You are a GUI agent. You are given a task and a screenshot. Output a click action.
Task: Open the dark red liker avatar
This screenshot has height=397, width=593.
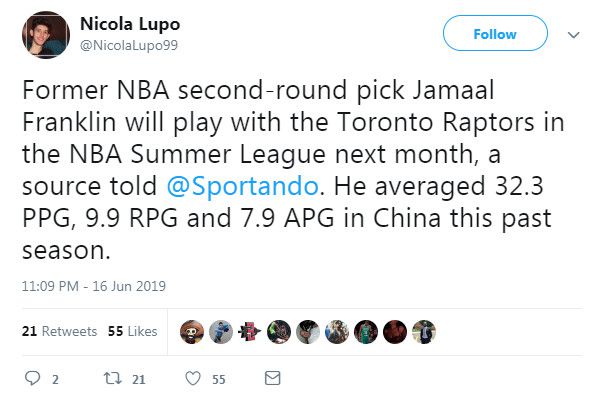click(x=395, y=332)
